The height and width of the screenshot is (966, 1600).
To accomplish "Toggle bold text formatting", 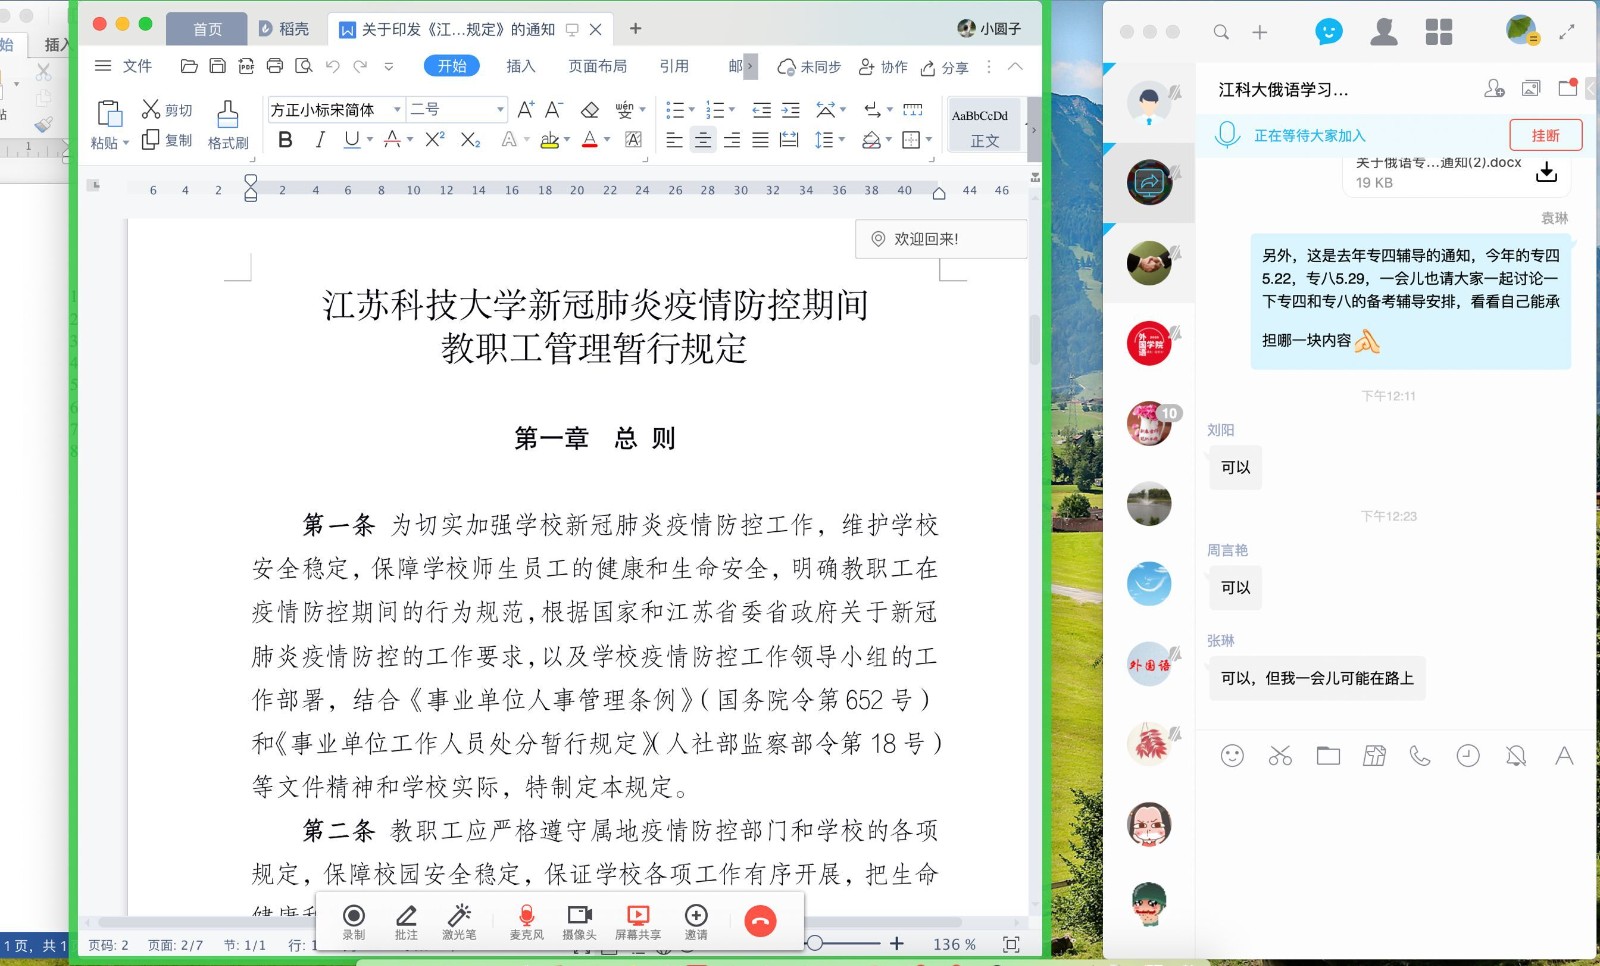I will point(286,140).
